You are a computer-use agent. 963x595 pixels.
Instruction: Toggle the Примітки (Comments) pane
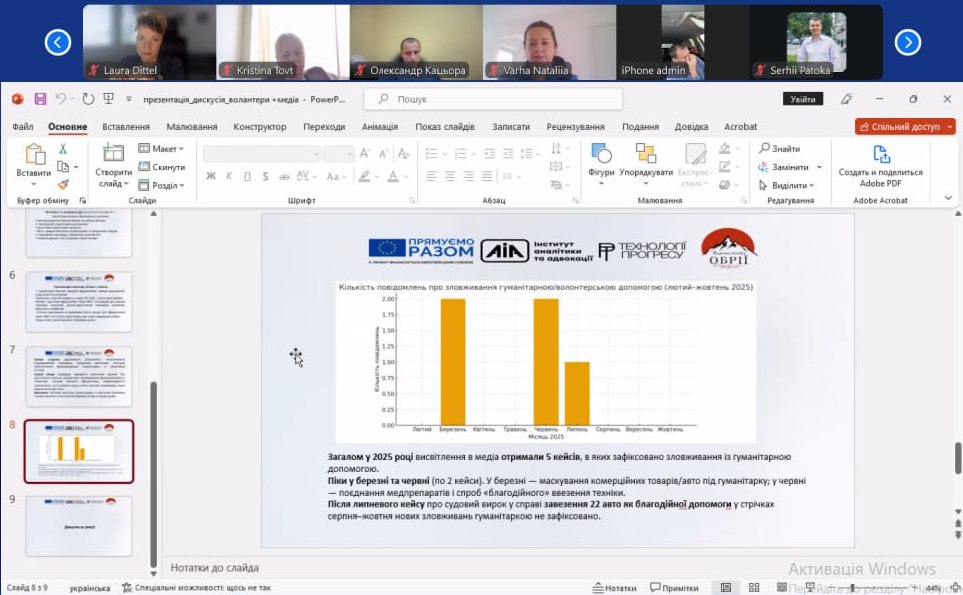pos(673,588)
